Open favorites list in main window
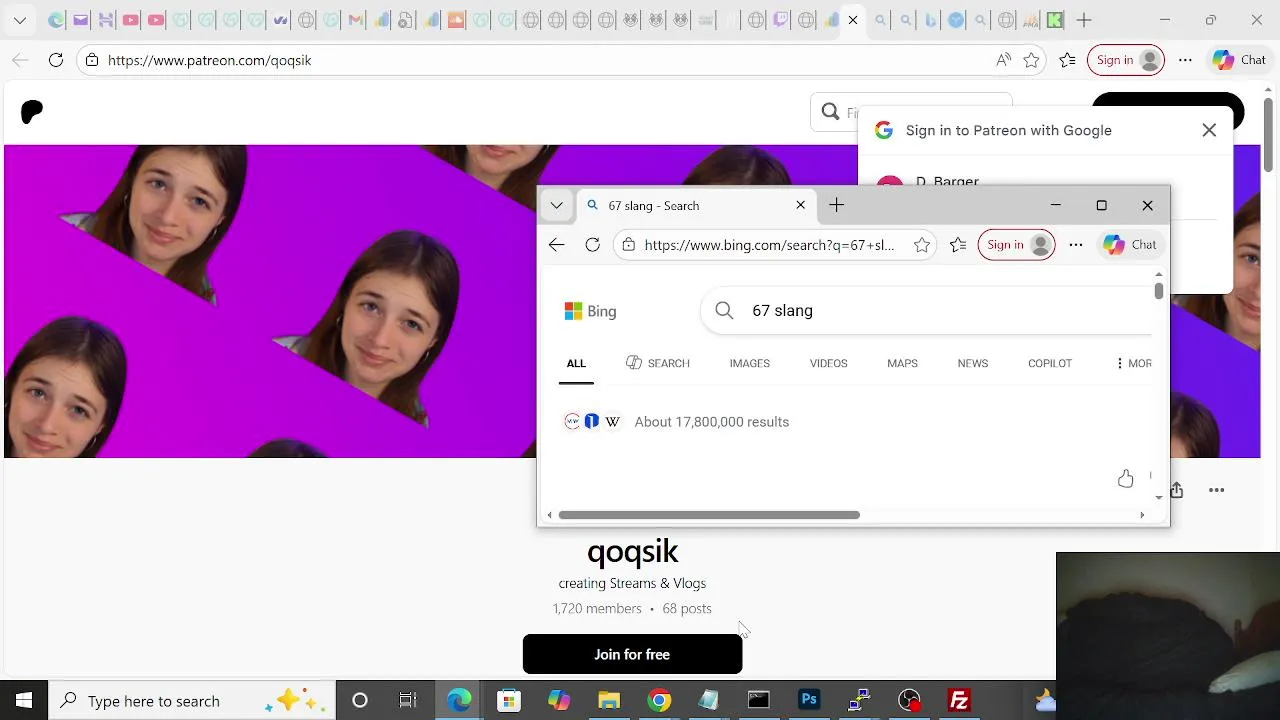Viewport: 1280px width, 720px height. click(1068, 60)
